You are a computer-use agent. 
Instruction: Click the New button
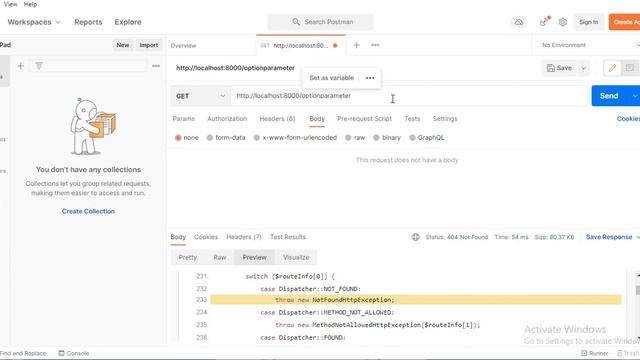point(122,45)
